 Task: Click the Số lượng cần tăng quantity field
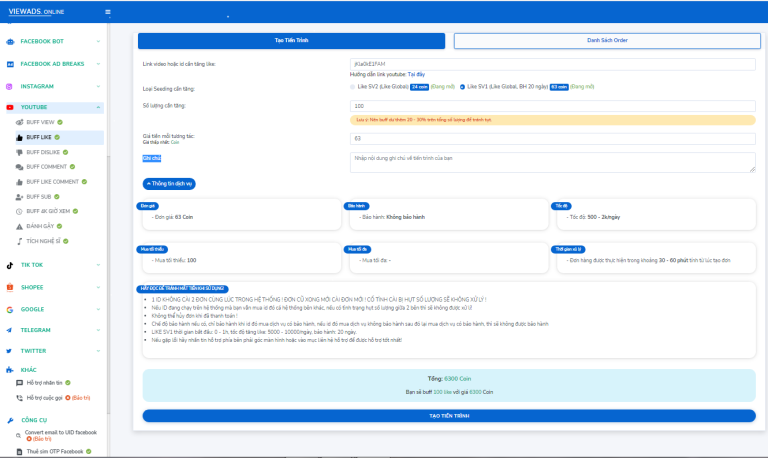[x=552, y=106]
